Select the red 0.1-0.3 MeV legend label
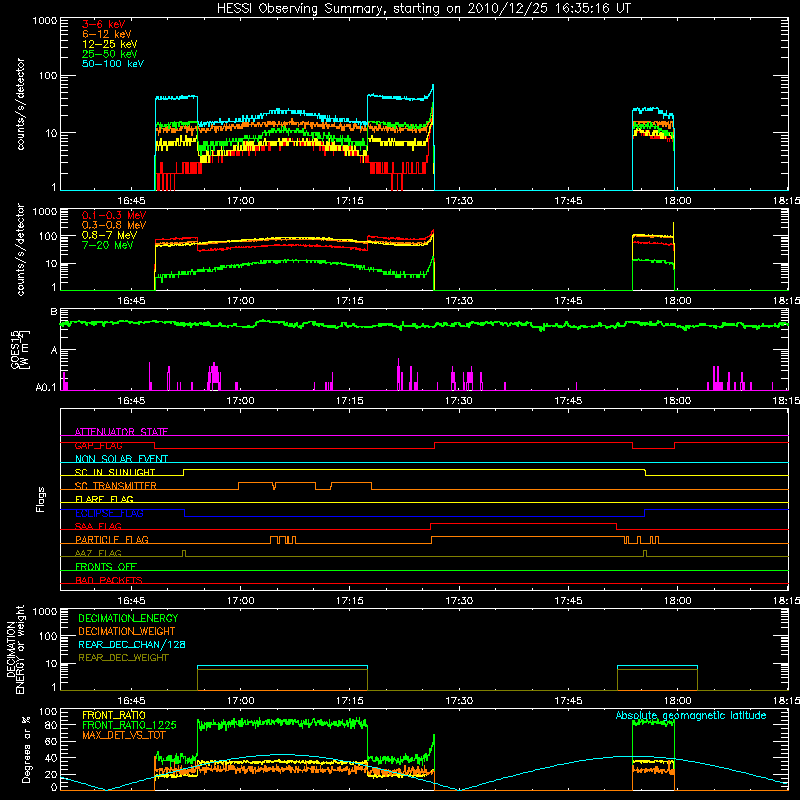This screenshot has width=800, height=800. click(x=114, y=216)
